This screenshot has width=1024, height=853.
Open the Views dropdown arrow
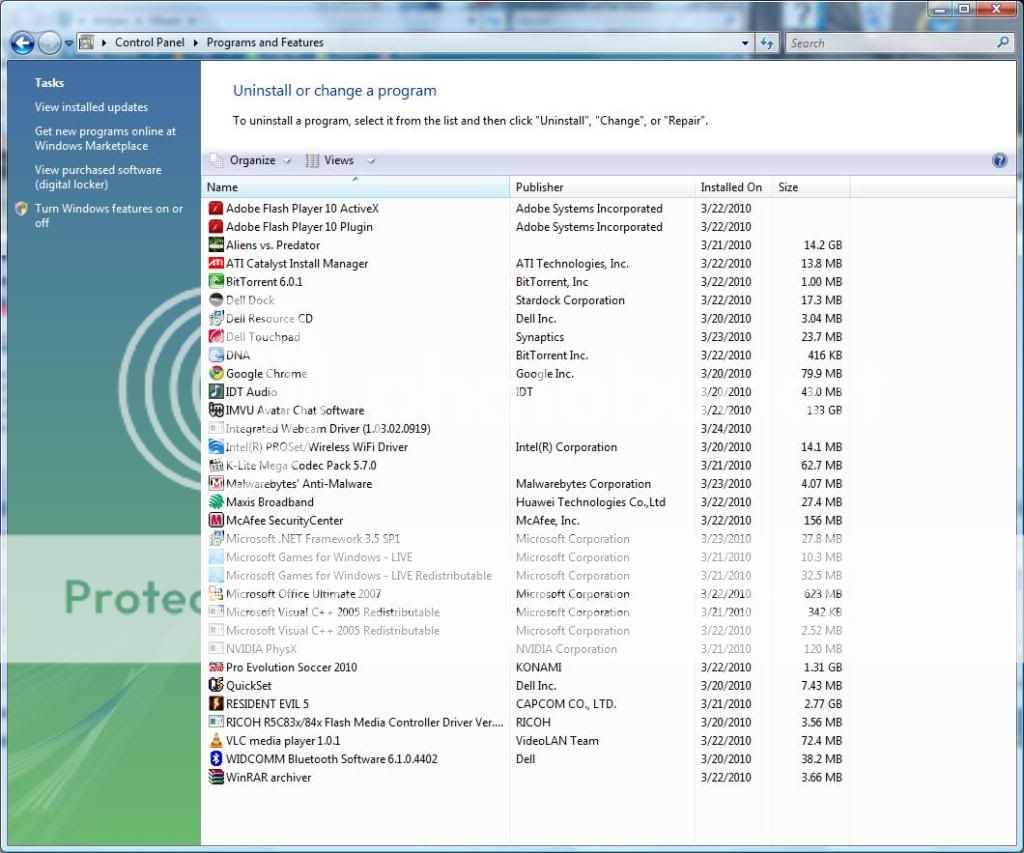(371, 161)
